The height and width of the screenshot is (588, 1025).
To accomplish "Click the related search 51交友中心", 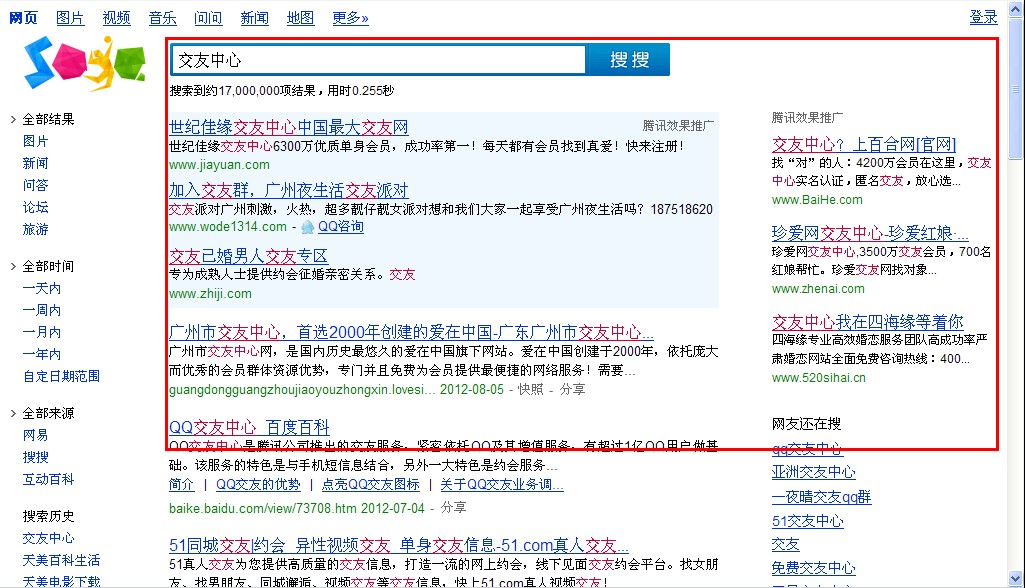I will [x=807, y=521].
